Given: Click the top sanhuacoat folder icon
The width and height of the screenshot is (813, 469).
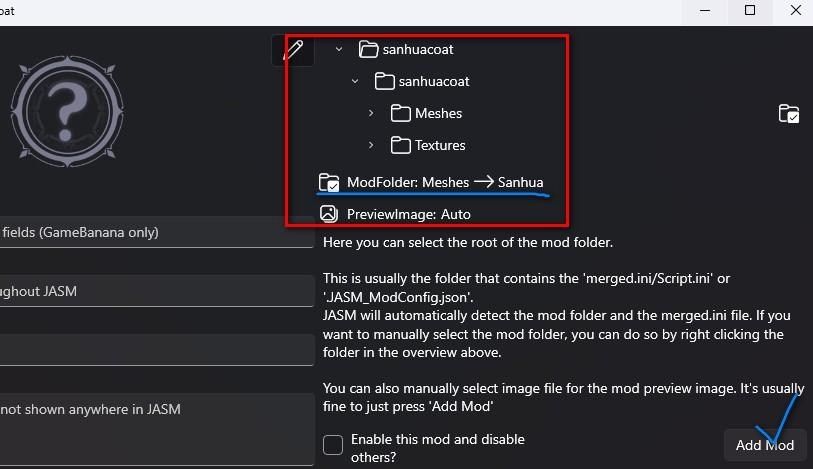Looking at the screenshot, I should tap(368, 49).
